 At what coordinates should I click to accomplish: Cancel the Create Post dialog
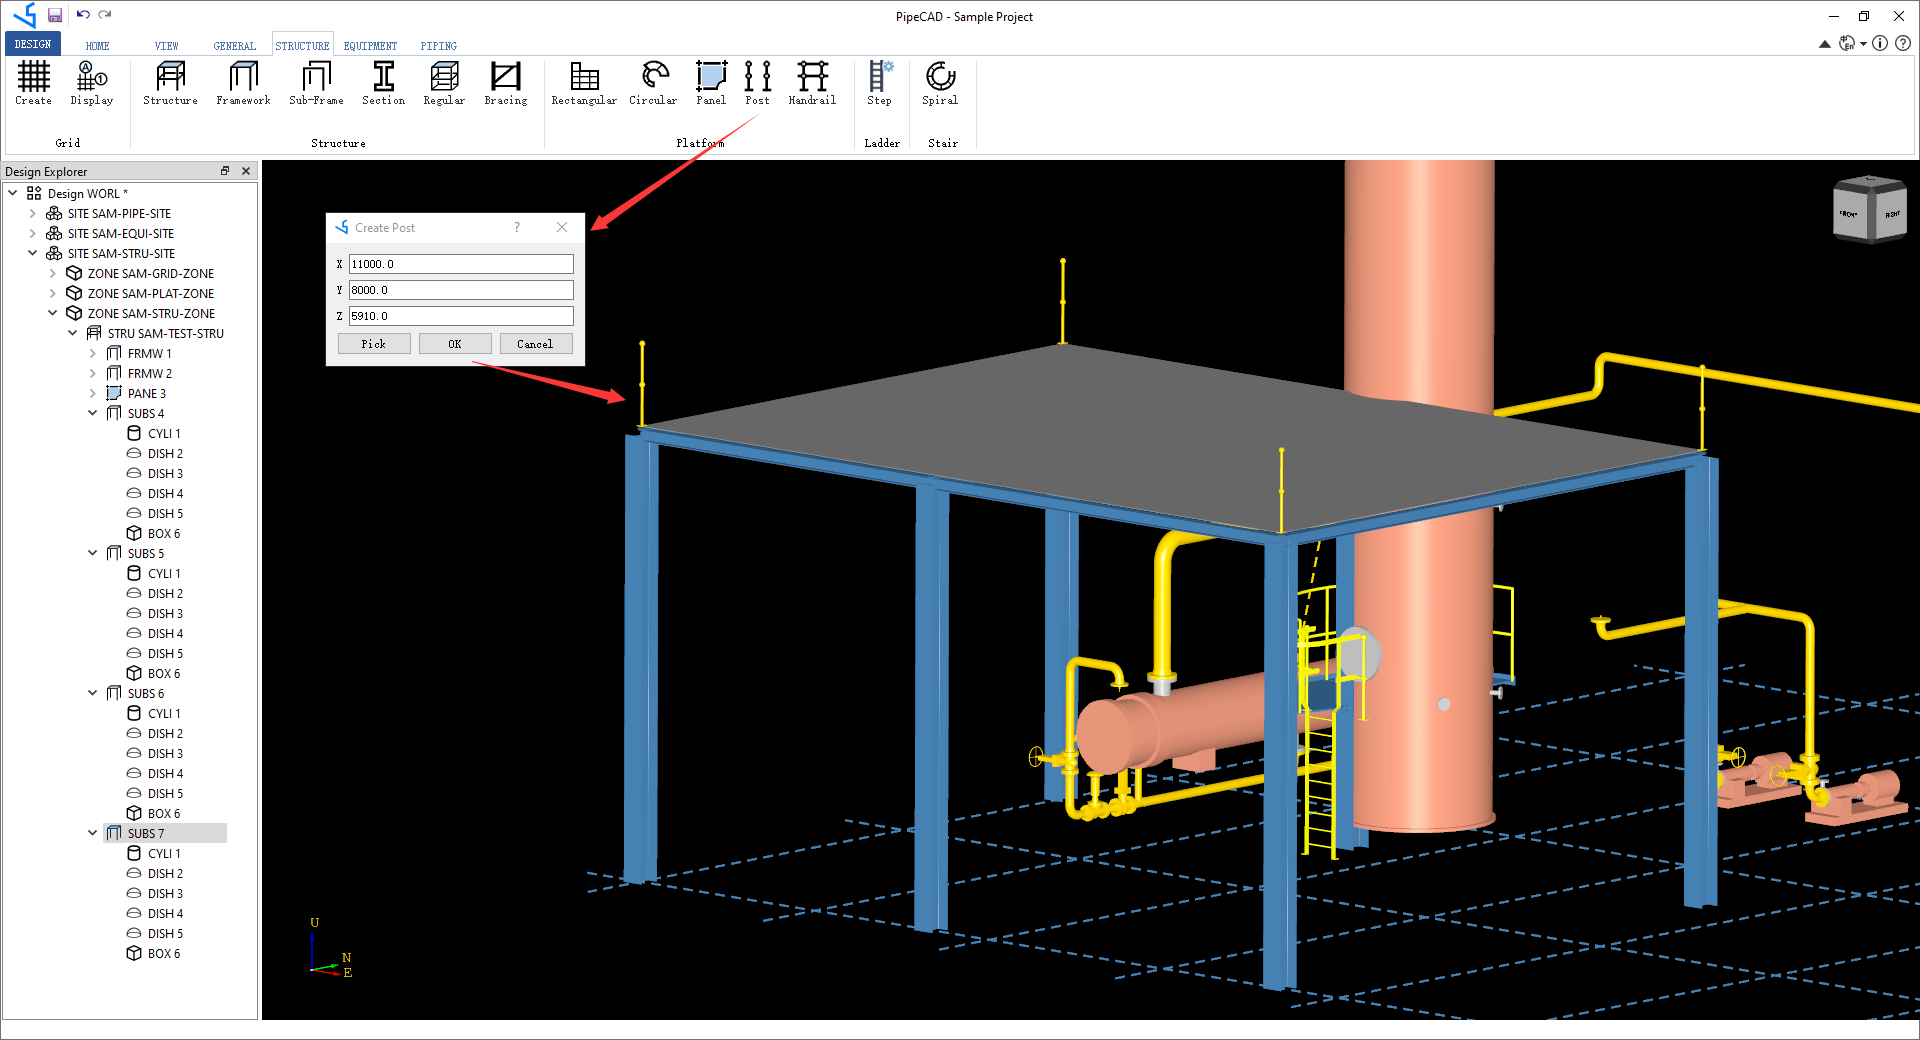click(535, 343)
